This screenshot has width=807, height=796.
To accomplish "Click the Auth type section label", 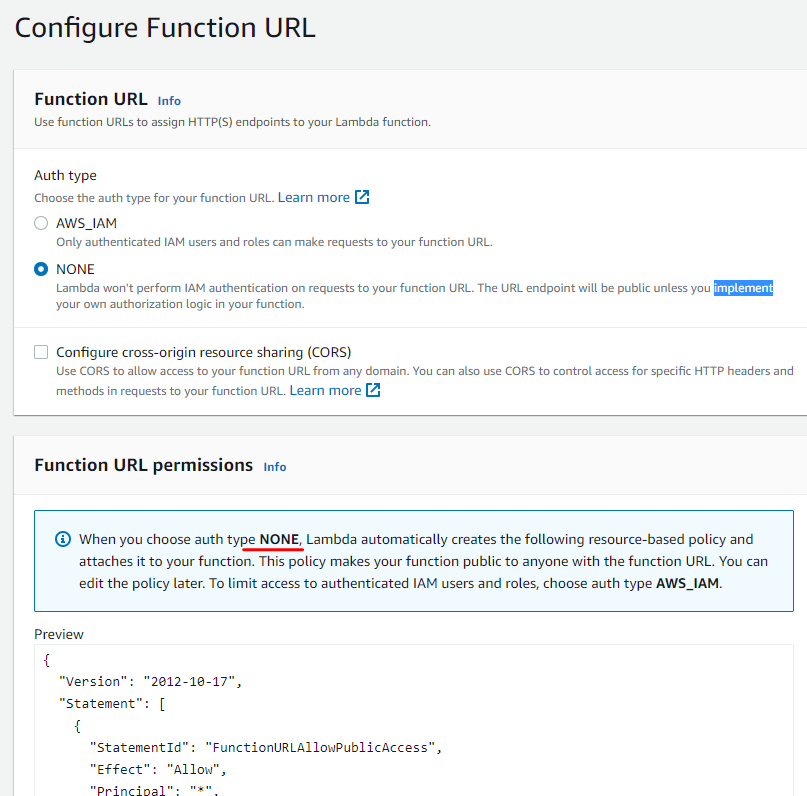I will click(x=65, y=175).
